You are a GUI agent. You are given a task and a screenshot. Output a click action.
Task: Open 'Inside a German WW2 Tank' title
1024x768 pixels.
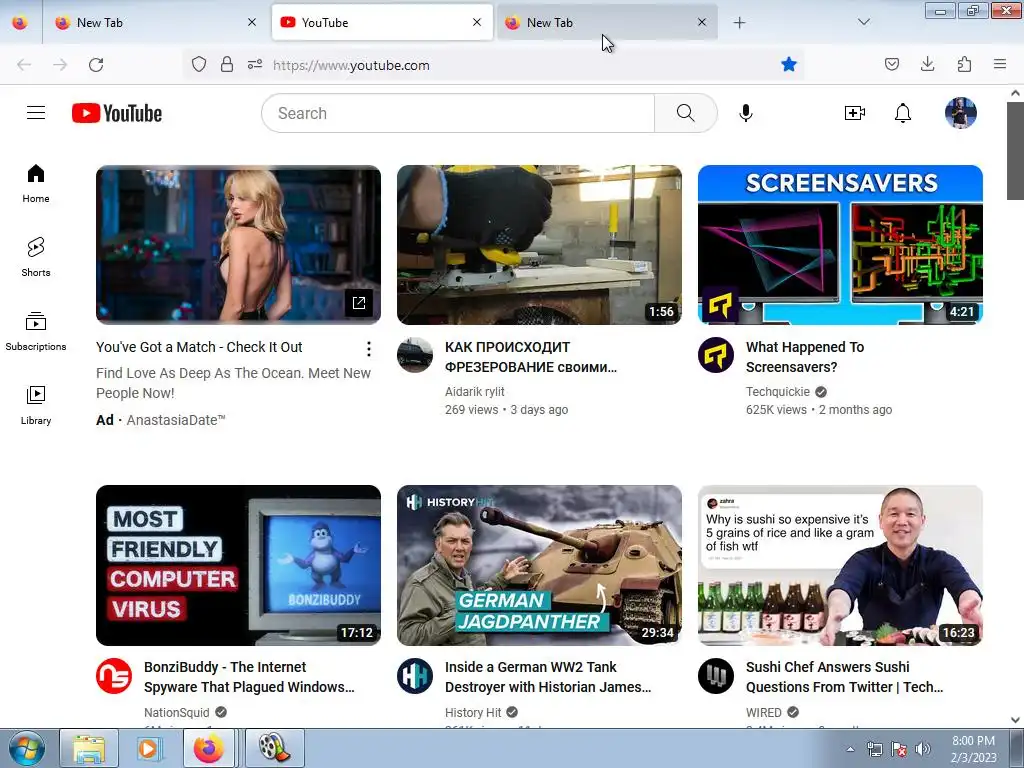pyautogui.click(x=548, y=677)
